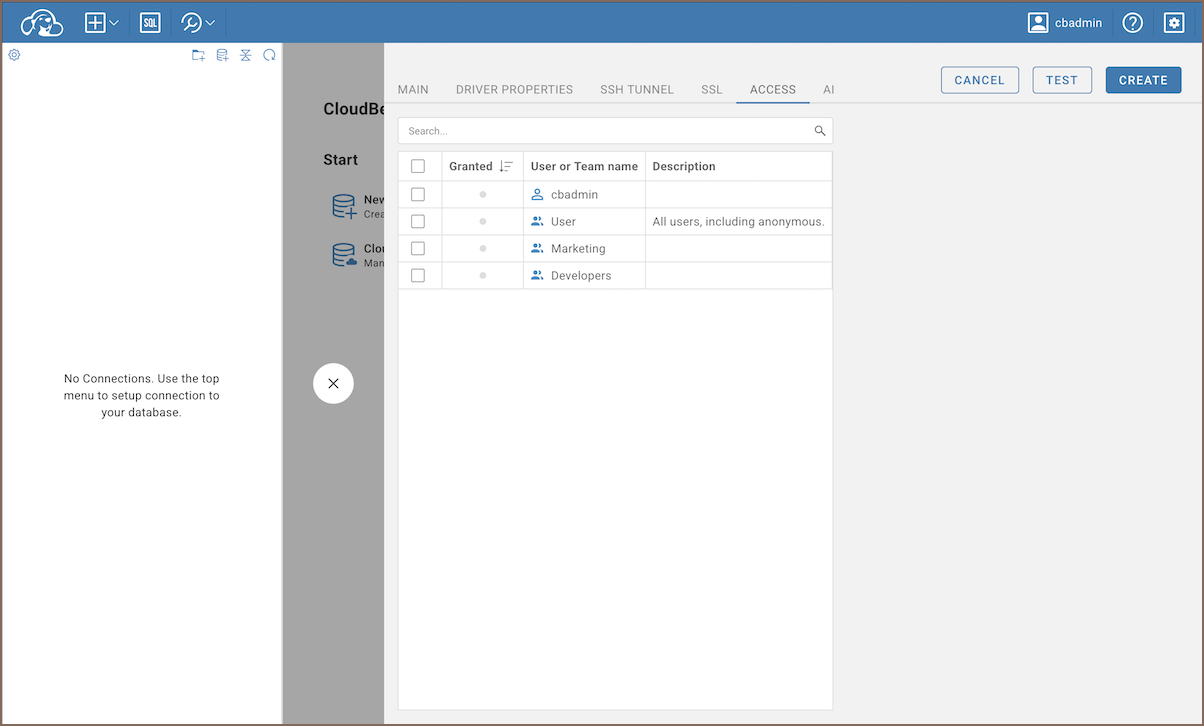Tick the Marketing team checkbox
The image size is (1204, 726).
tap(418, 248)
